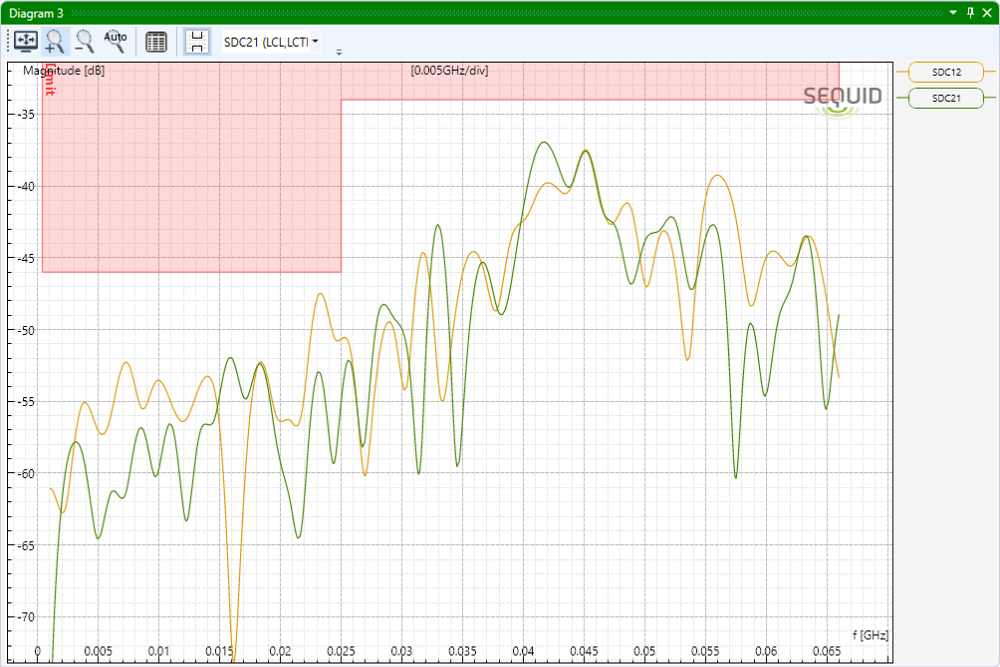The image size is (1000, 667).
Task: Select the zoom in magnifier tool
Action: 55,41
